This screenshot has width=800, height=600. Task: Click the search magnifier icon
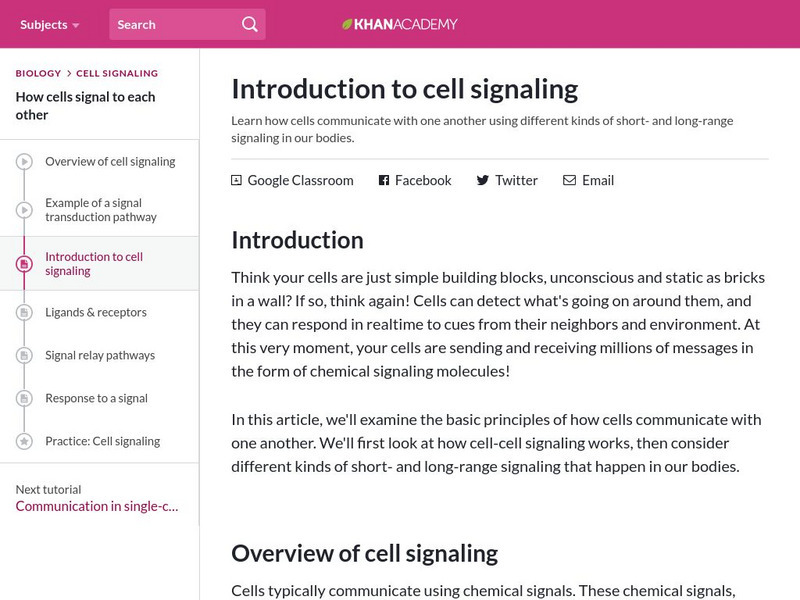coord(249,24)
